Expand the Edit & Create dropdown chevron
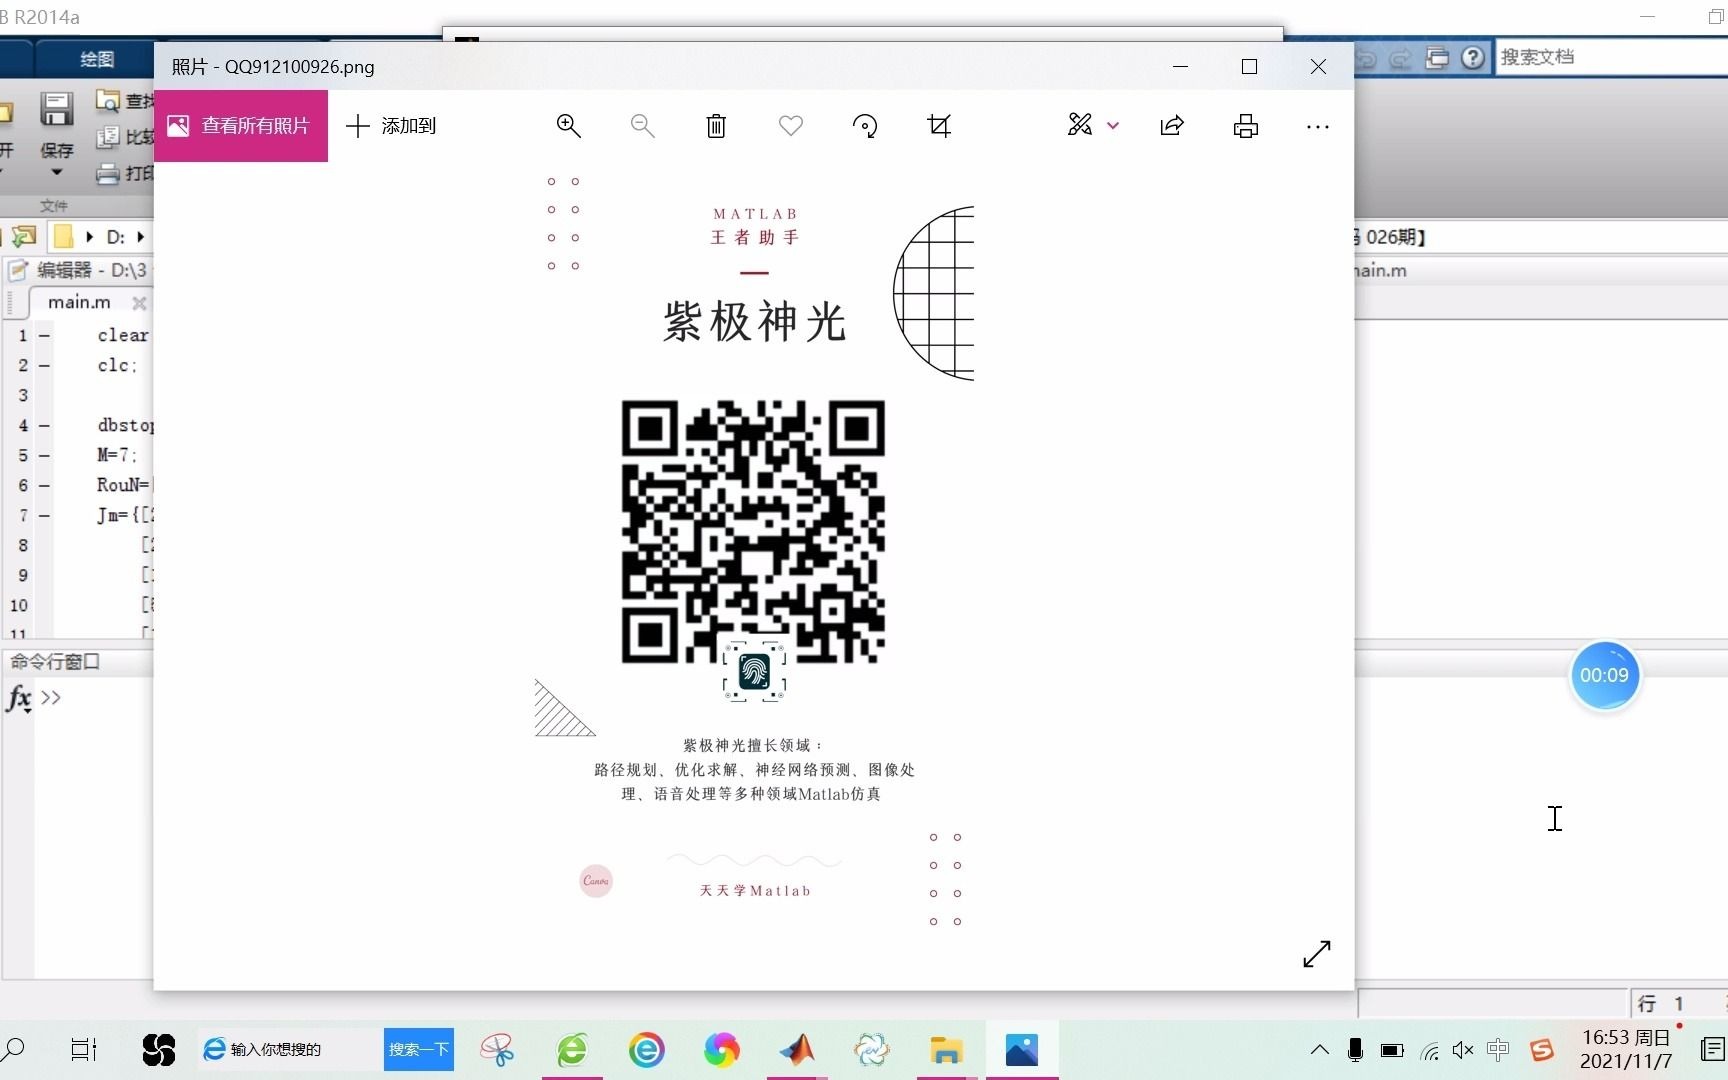 point(1113,126)
